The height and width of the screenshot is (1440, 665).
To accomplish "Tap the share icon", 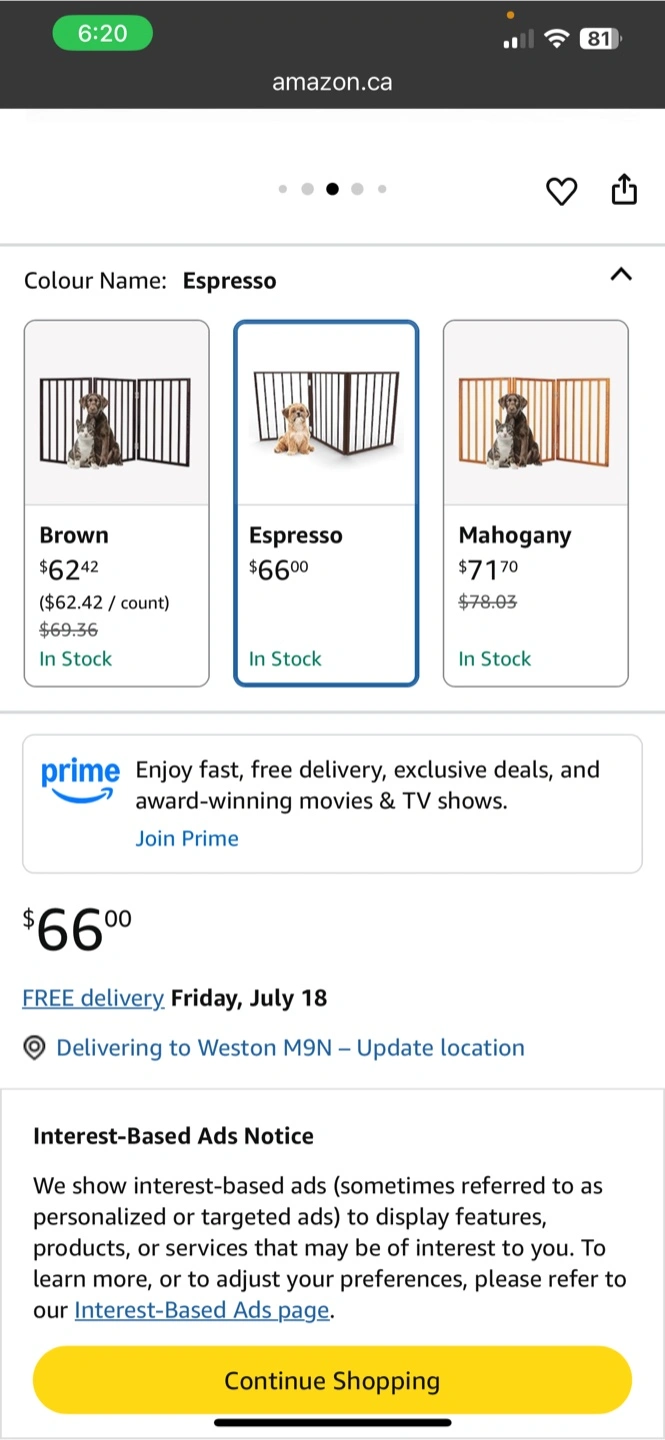I will pos(624,189).
